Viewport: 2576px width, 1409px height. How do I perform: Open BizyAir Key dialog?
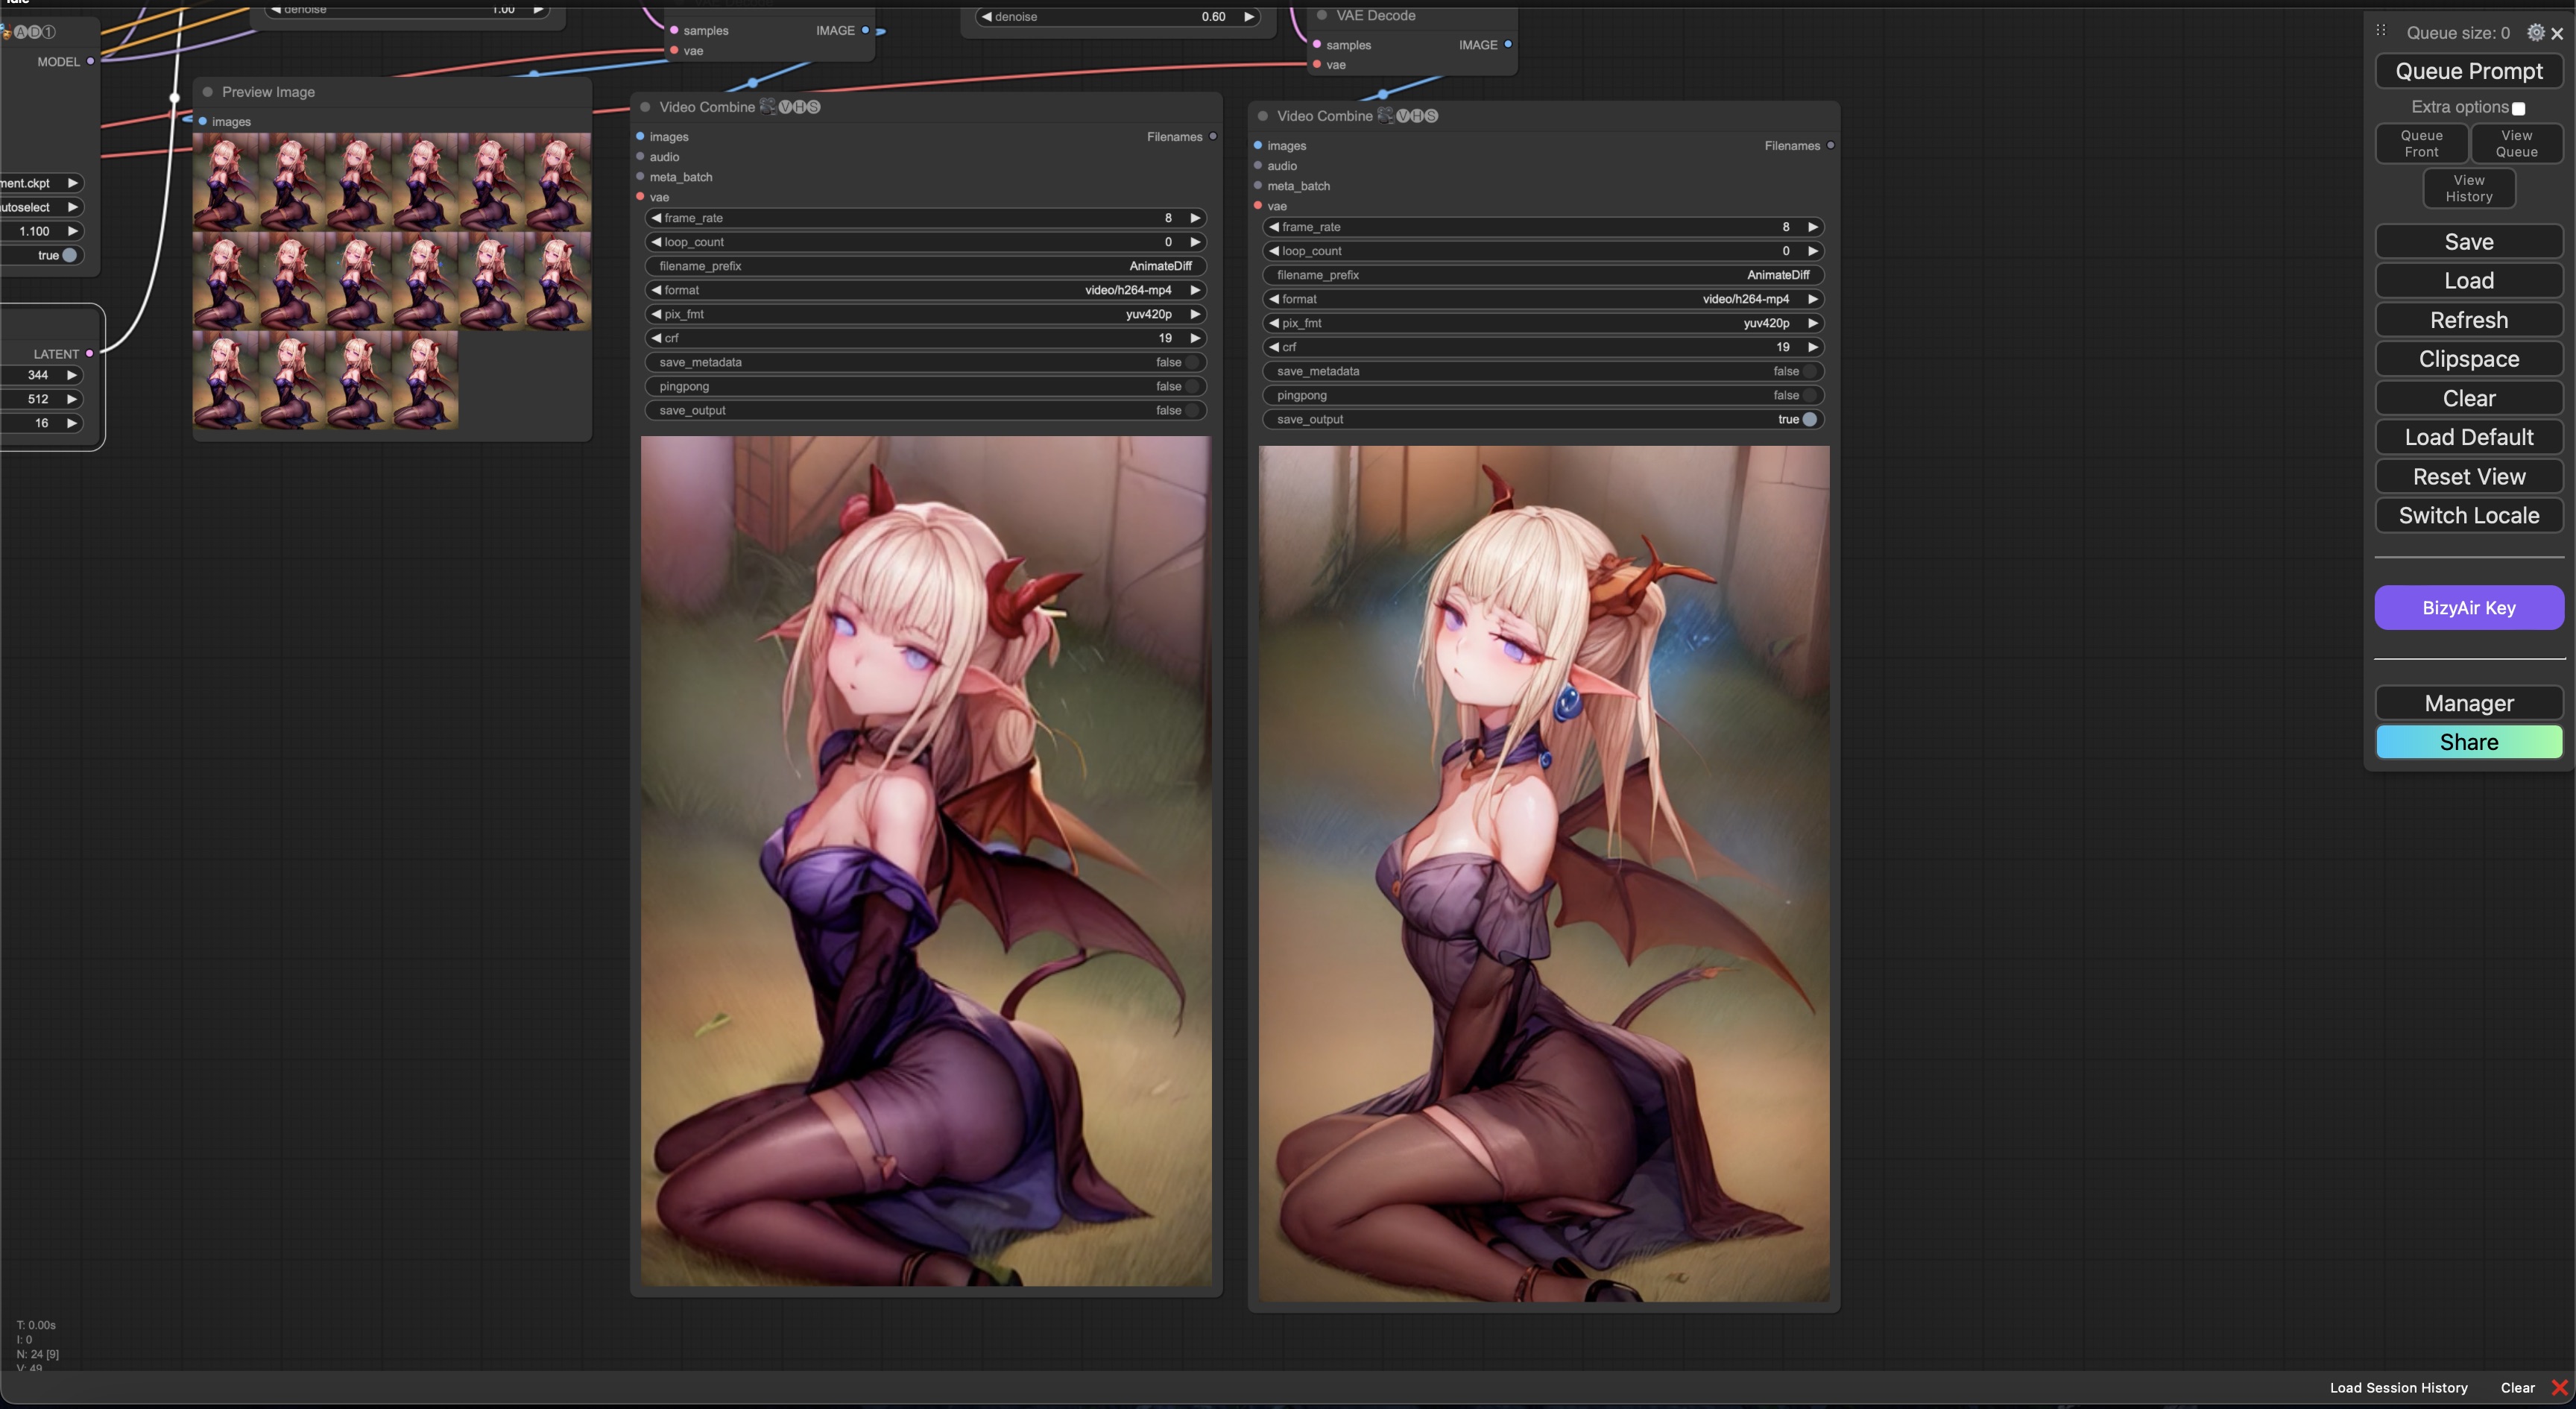click(x=2469, y=608)
